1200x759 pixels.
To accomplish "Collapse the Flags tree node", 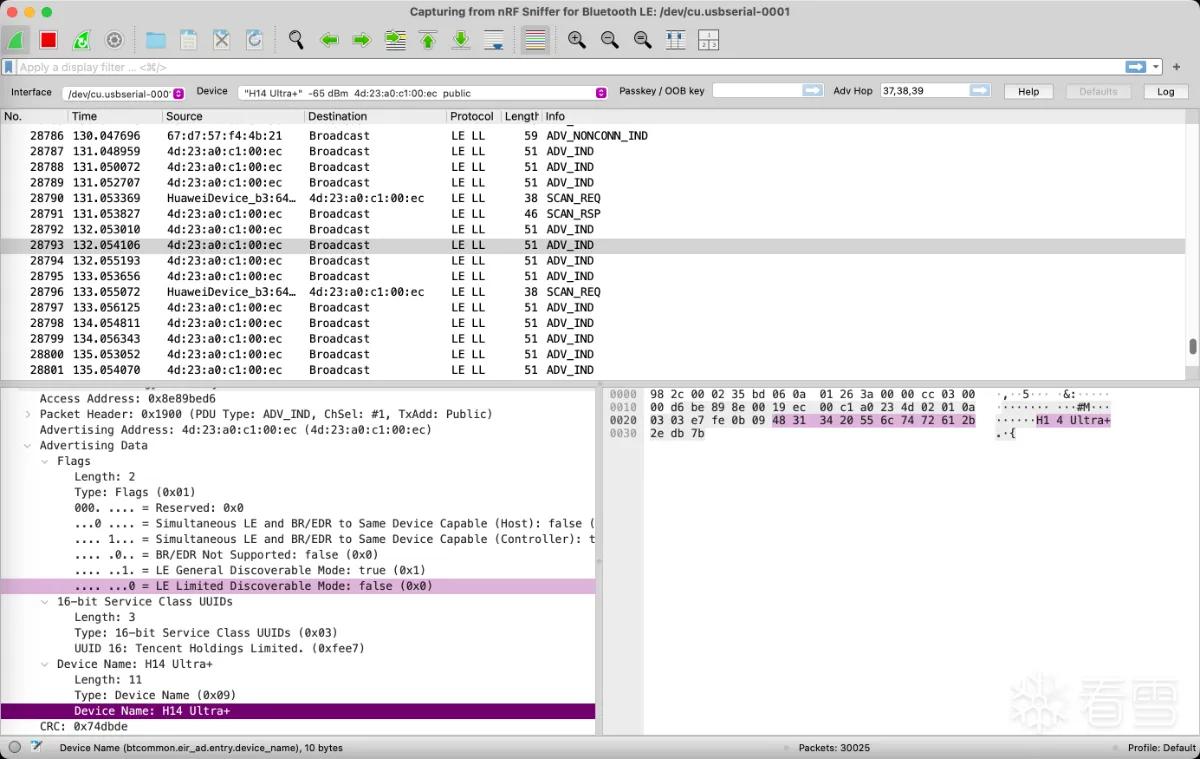I will click(x=45, y=461).
